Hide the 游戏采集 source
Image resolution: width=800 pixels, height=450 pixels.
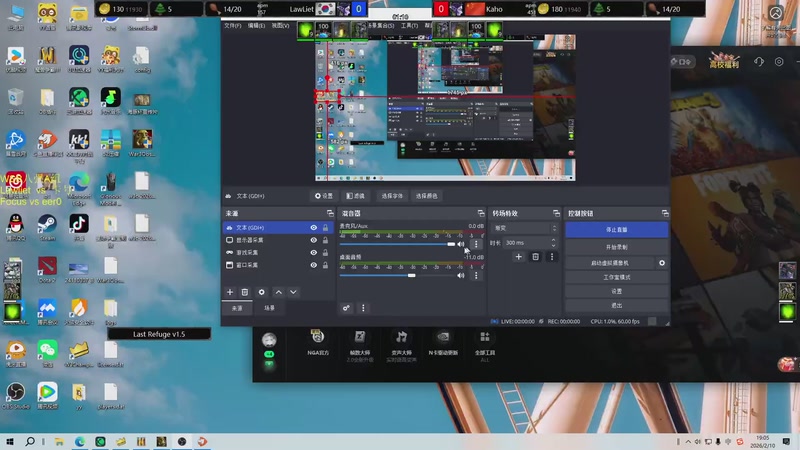[x=313, y=253]
